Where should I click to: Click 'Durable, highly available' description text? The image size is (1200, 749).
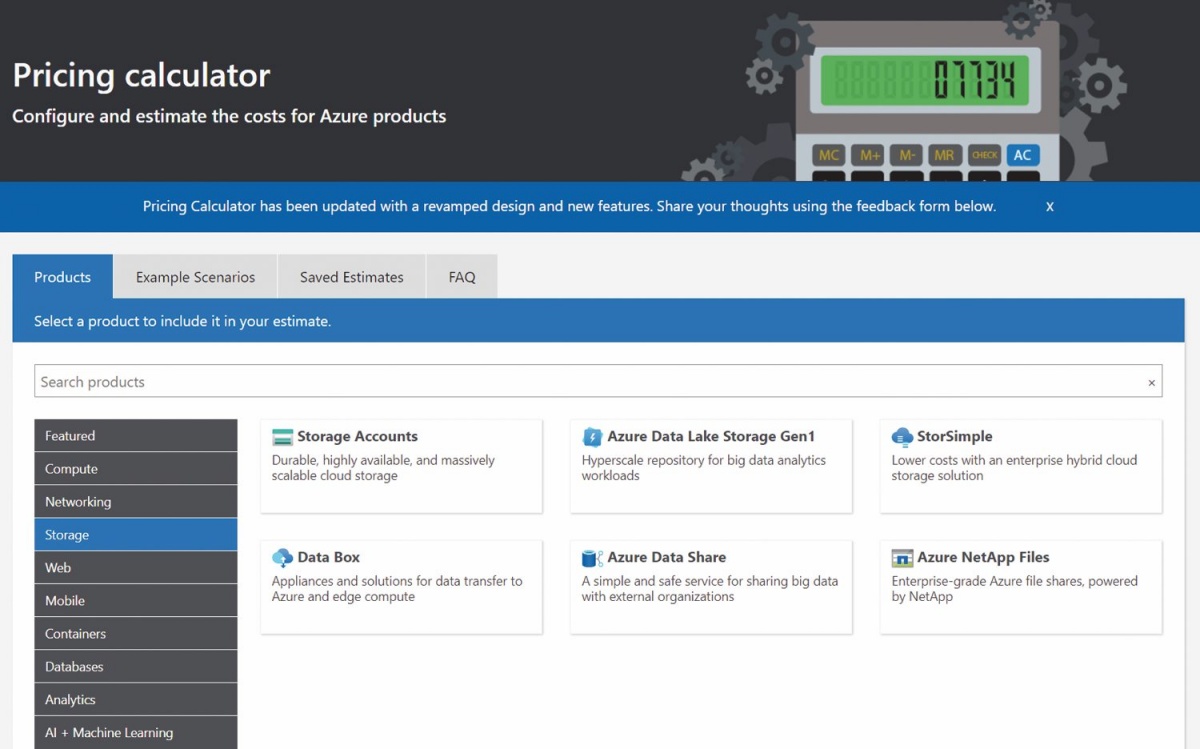383,468
